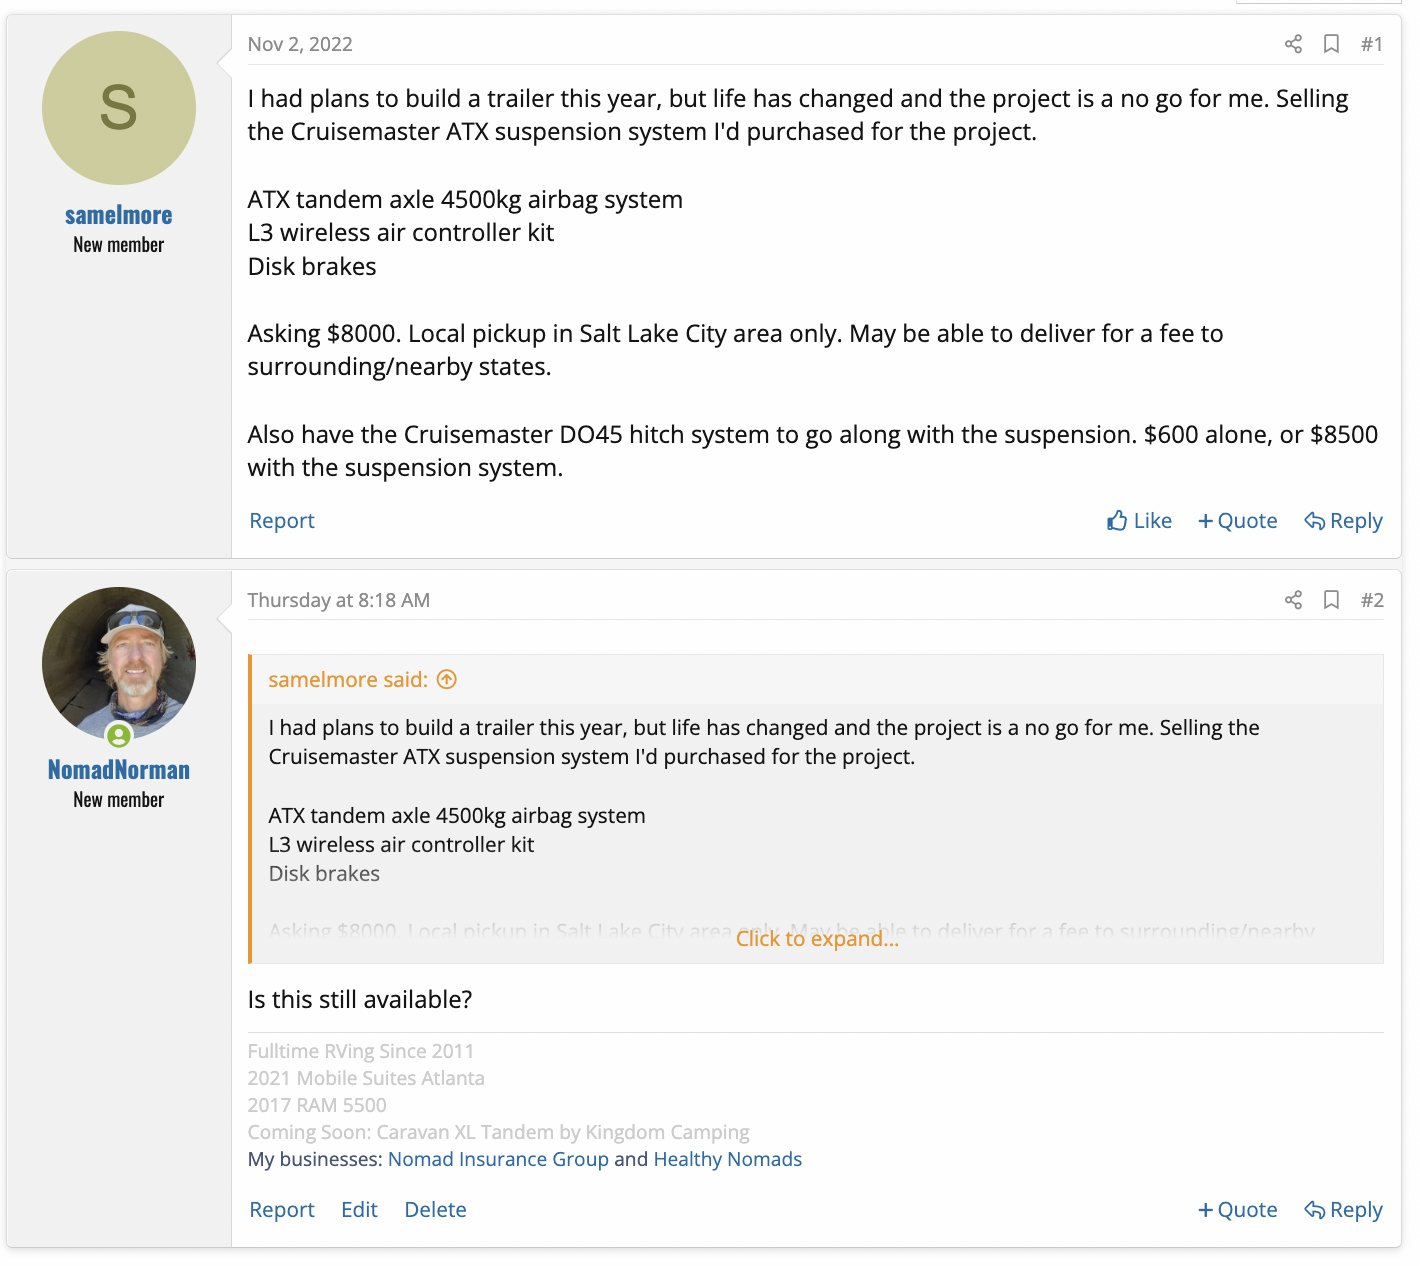
Task: Quote NomadNorman's post
Action: (1238, 1210)
